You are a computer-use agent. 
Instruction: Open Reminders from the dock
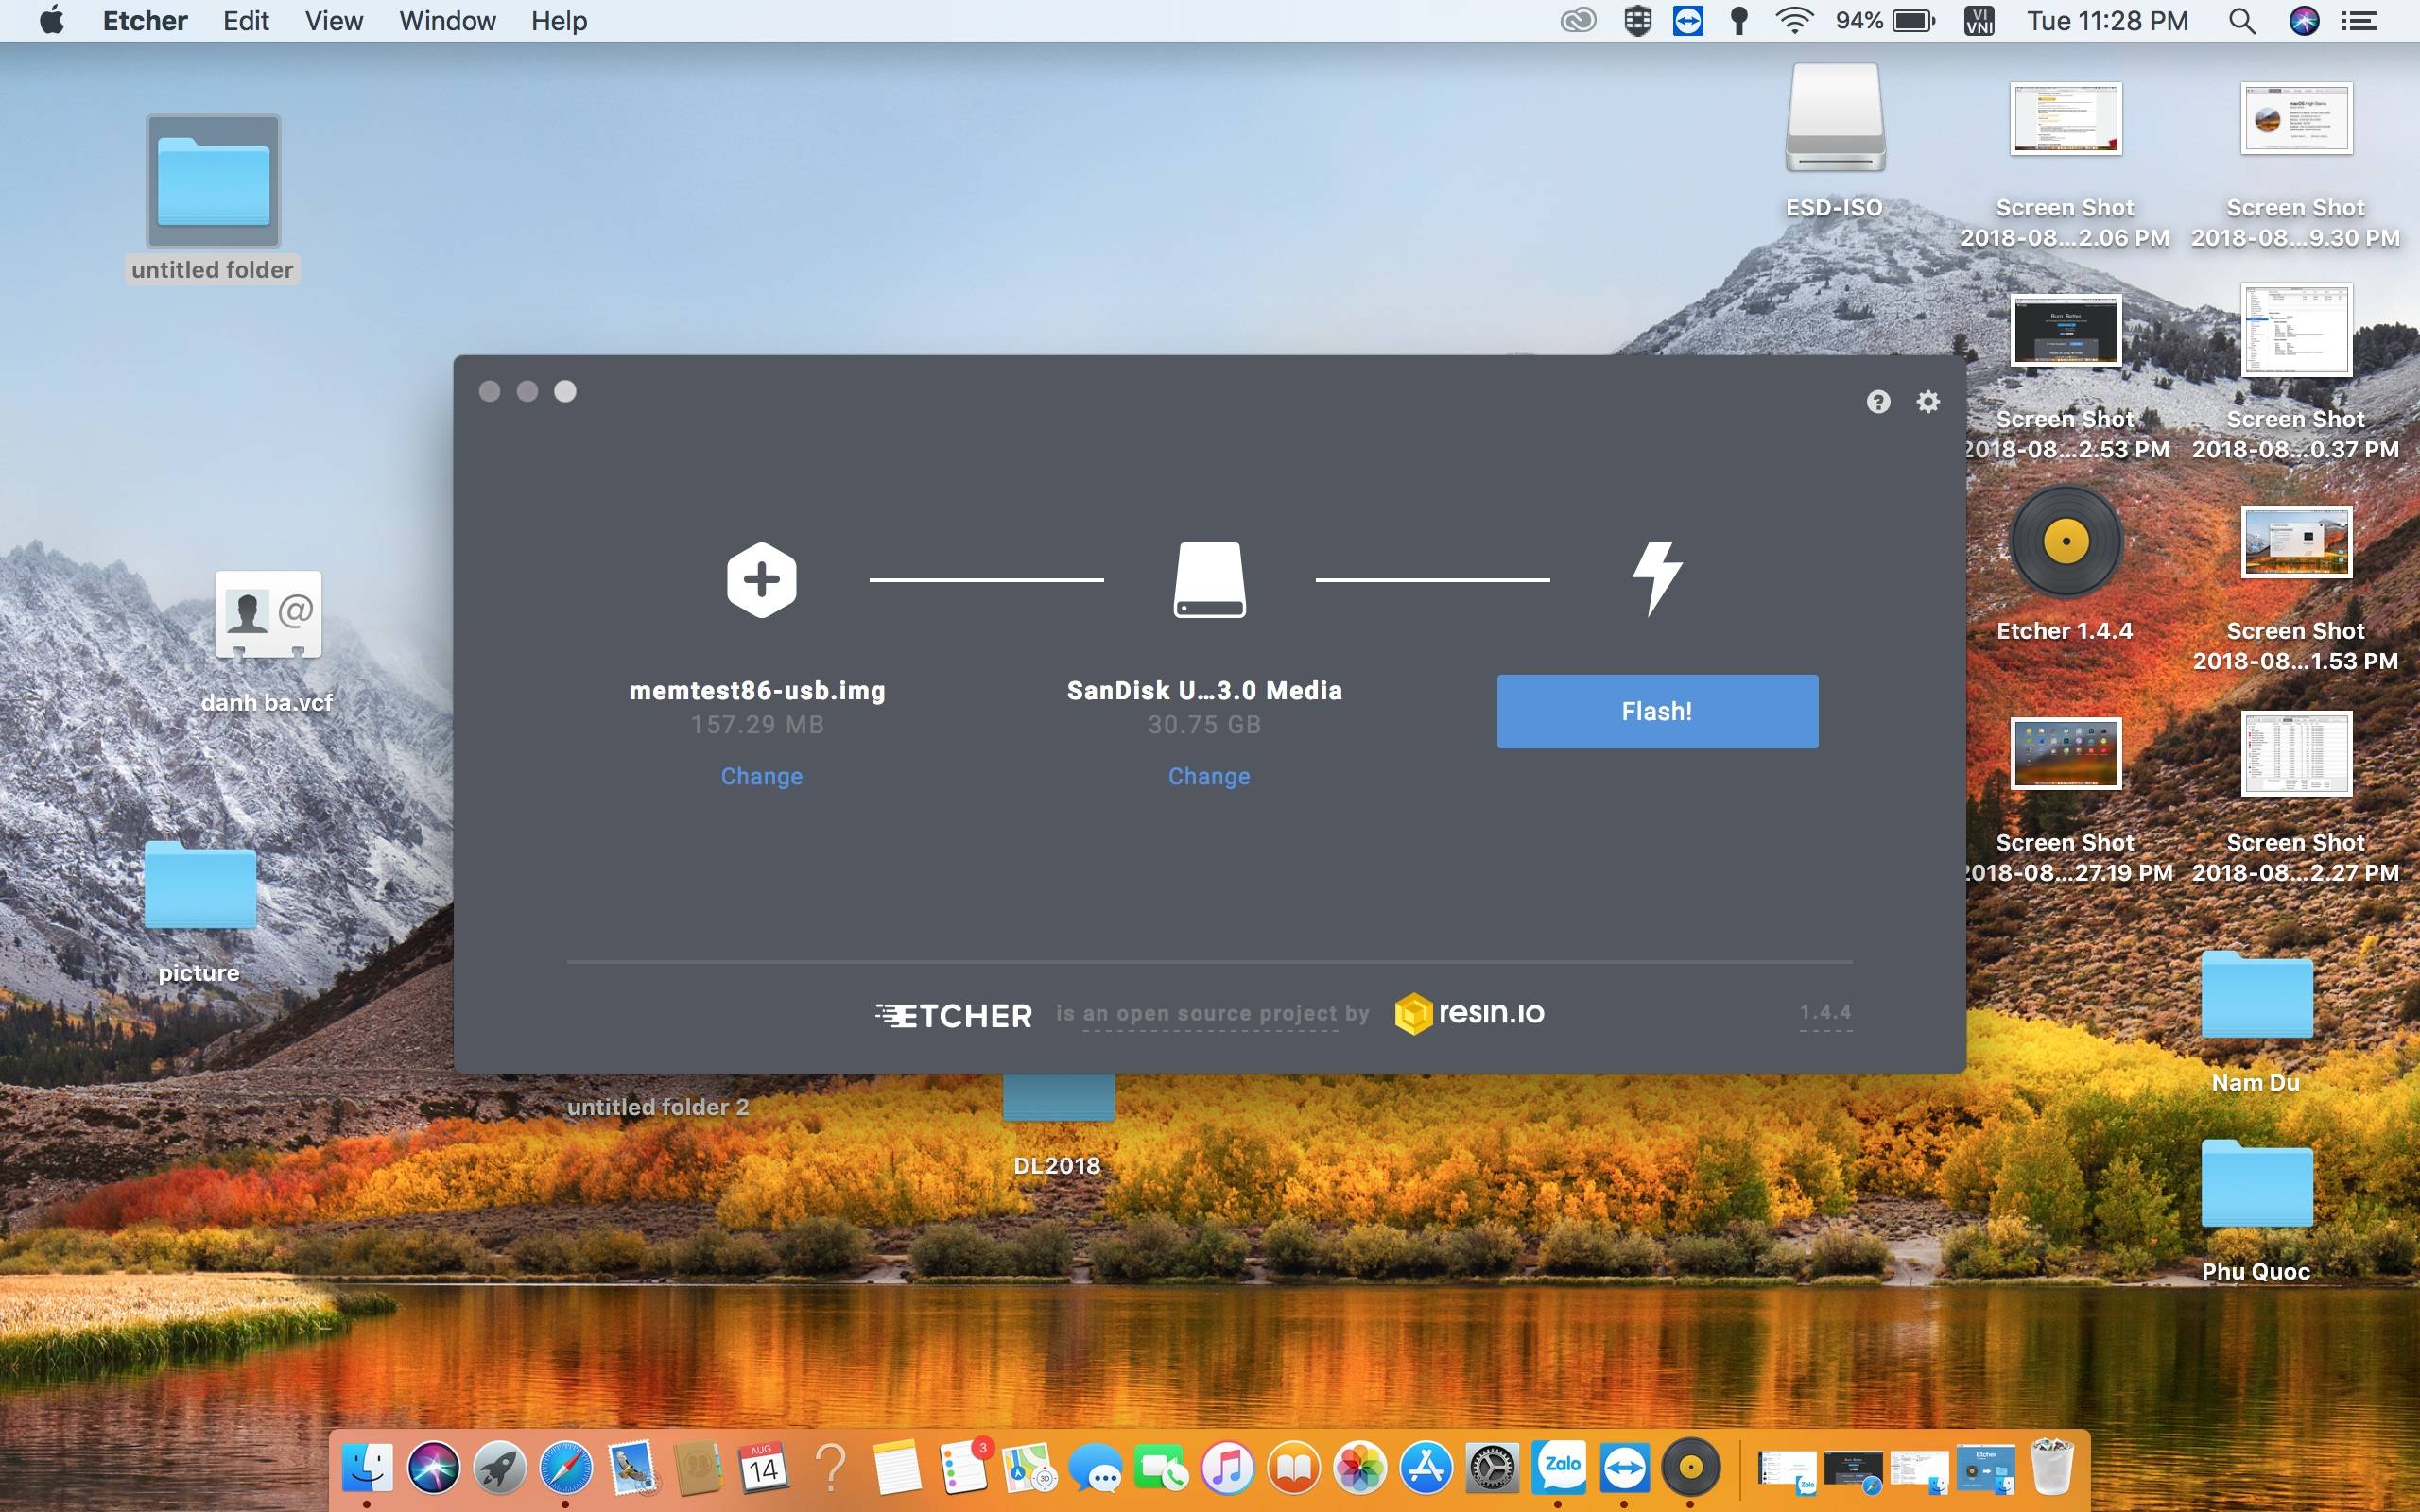tap(963, 1468)
